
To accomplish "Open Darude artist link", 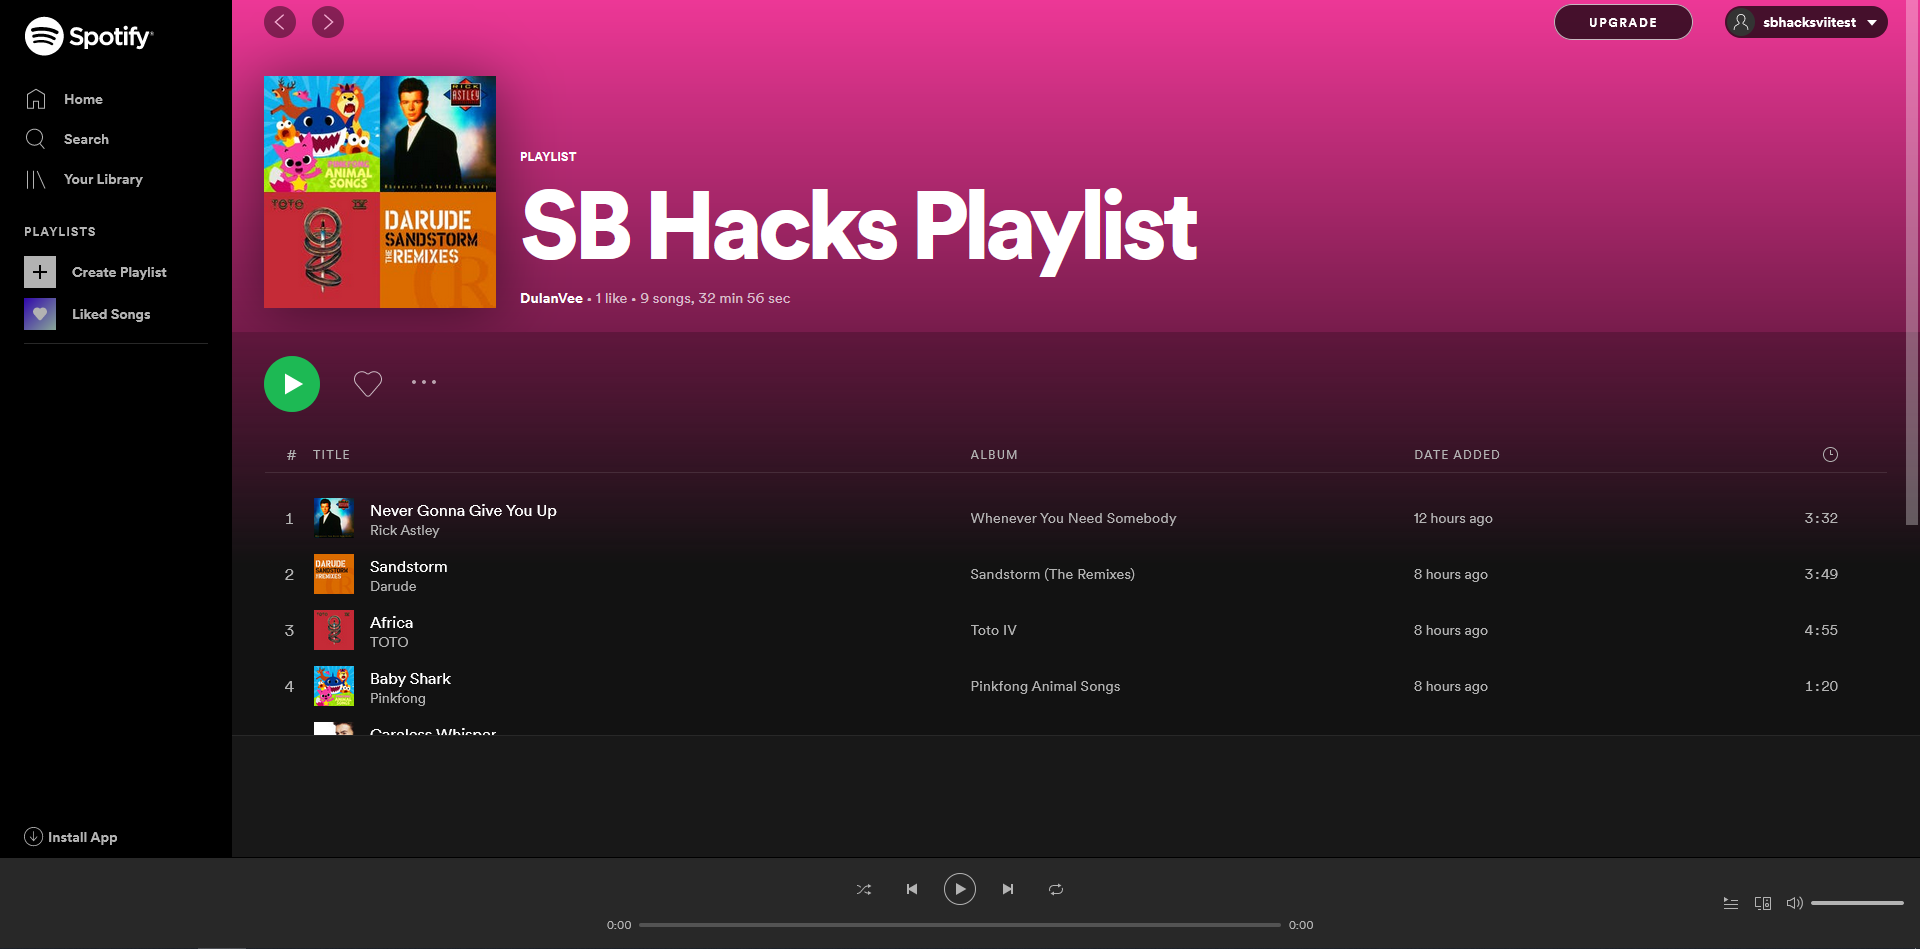I will point(393,586).
